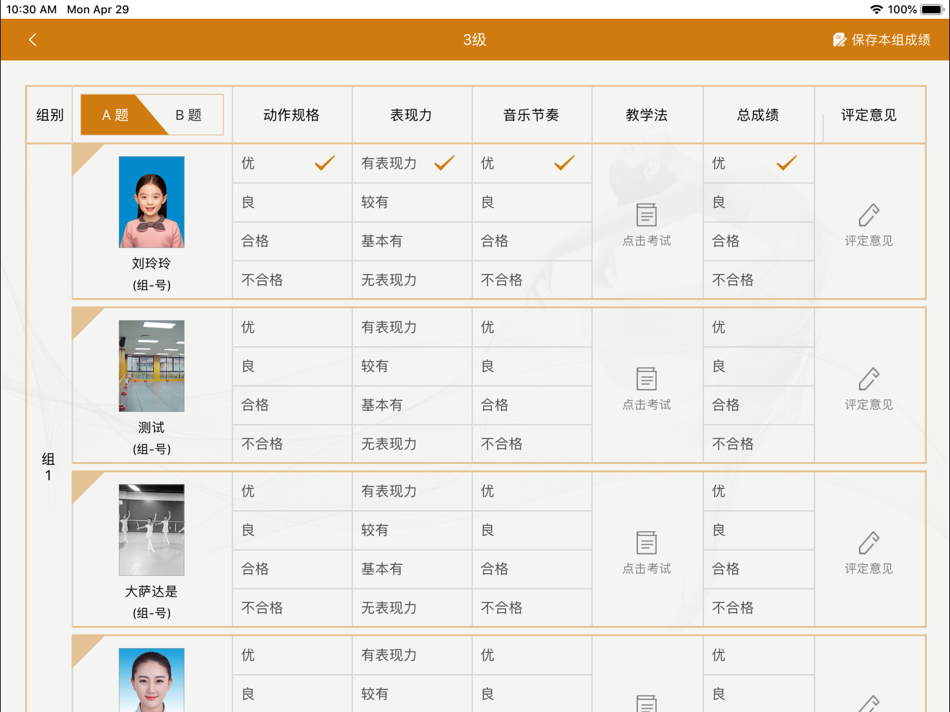Screen dimensions: 950x712
Task: Uncheck 优 under 总成绩 for 刘玲玲
Action: click(x=759, y=163)
